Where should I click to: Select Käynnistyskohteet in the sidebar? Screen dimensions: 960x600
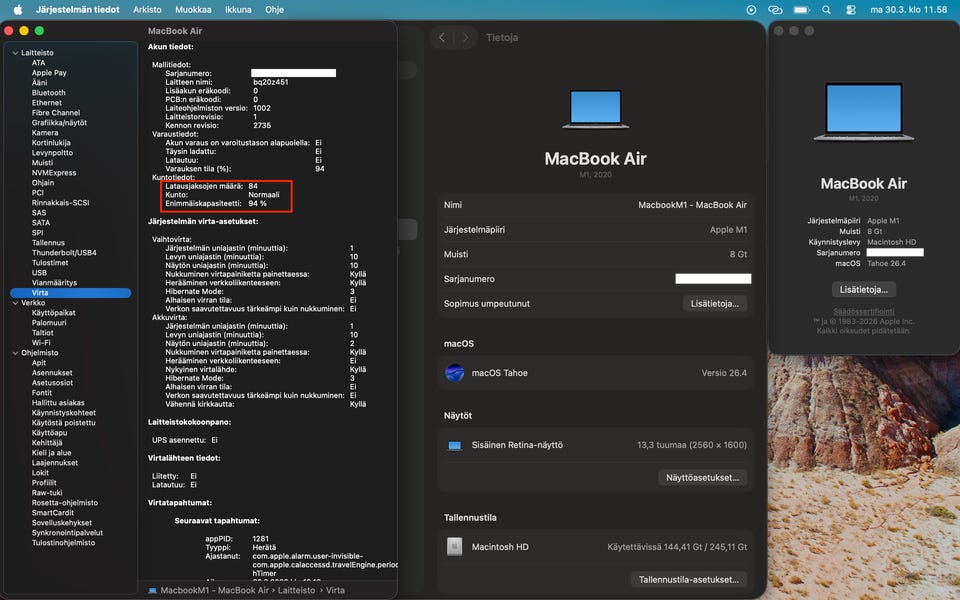pyautogui.click(x=64, y=413)
